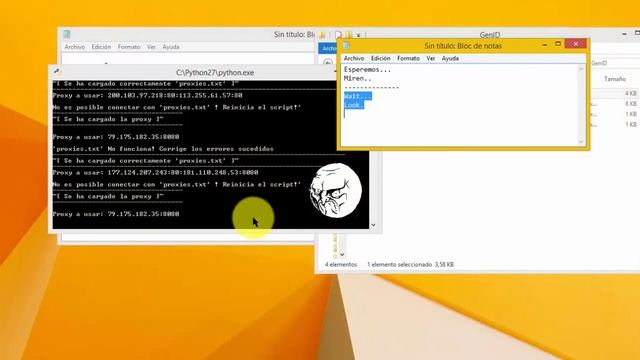Click the '4 elementos' status bar text
This screenshot has height=360, width=640.
click(341, 265)
